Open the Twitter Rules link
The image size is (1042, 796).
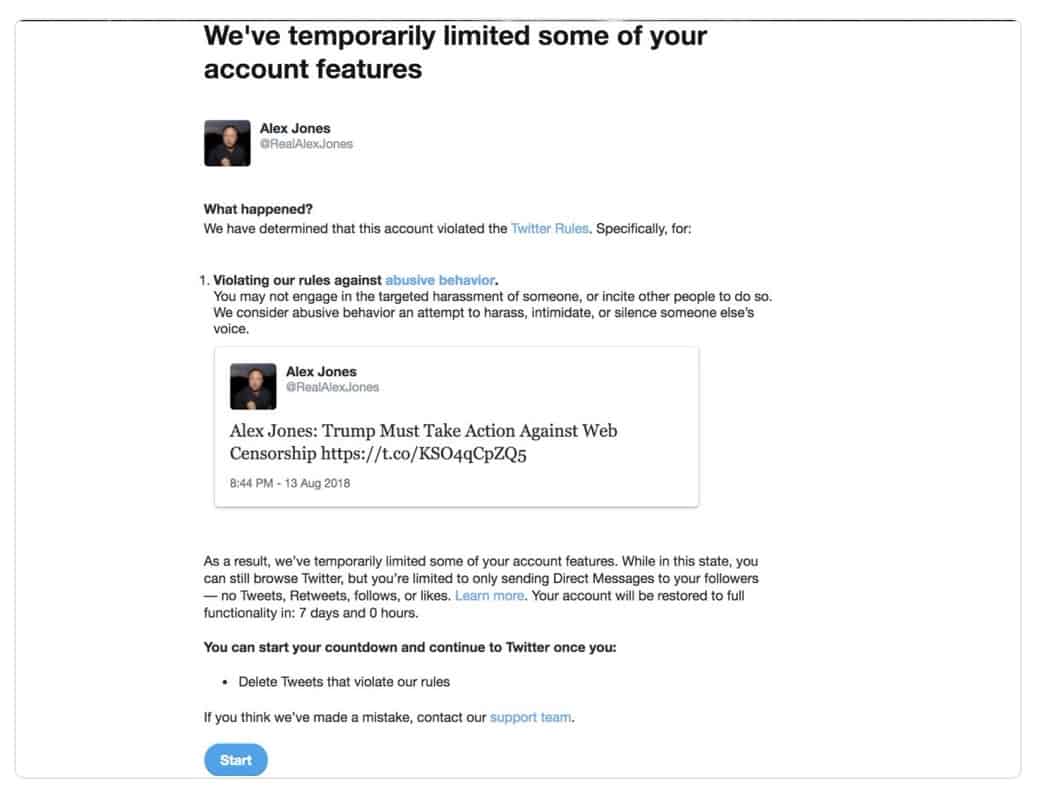550,229
